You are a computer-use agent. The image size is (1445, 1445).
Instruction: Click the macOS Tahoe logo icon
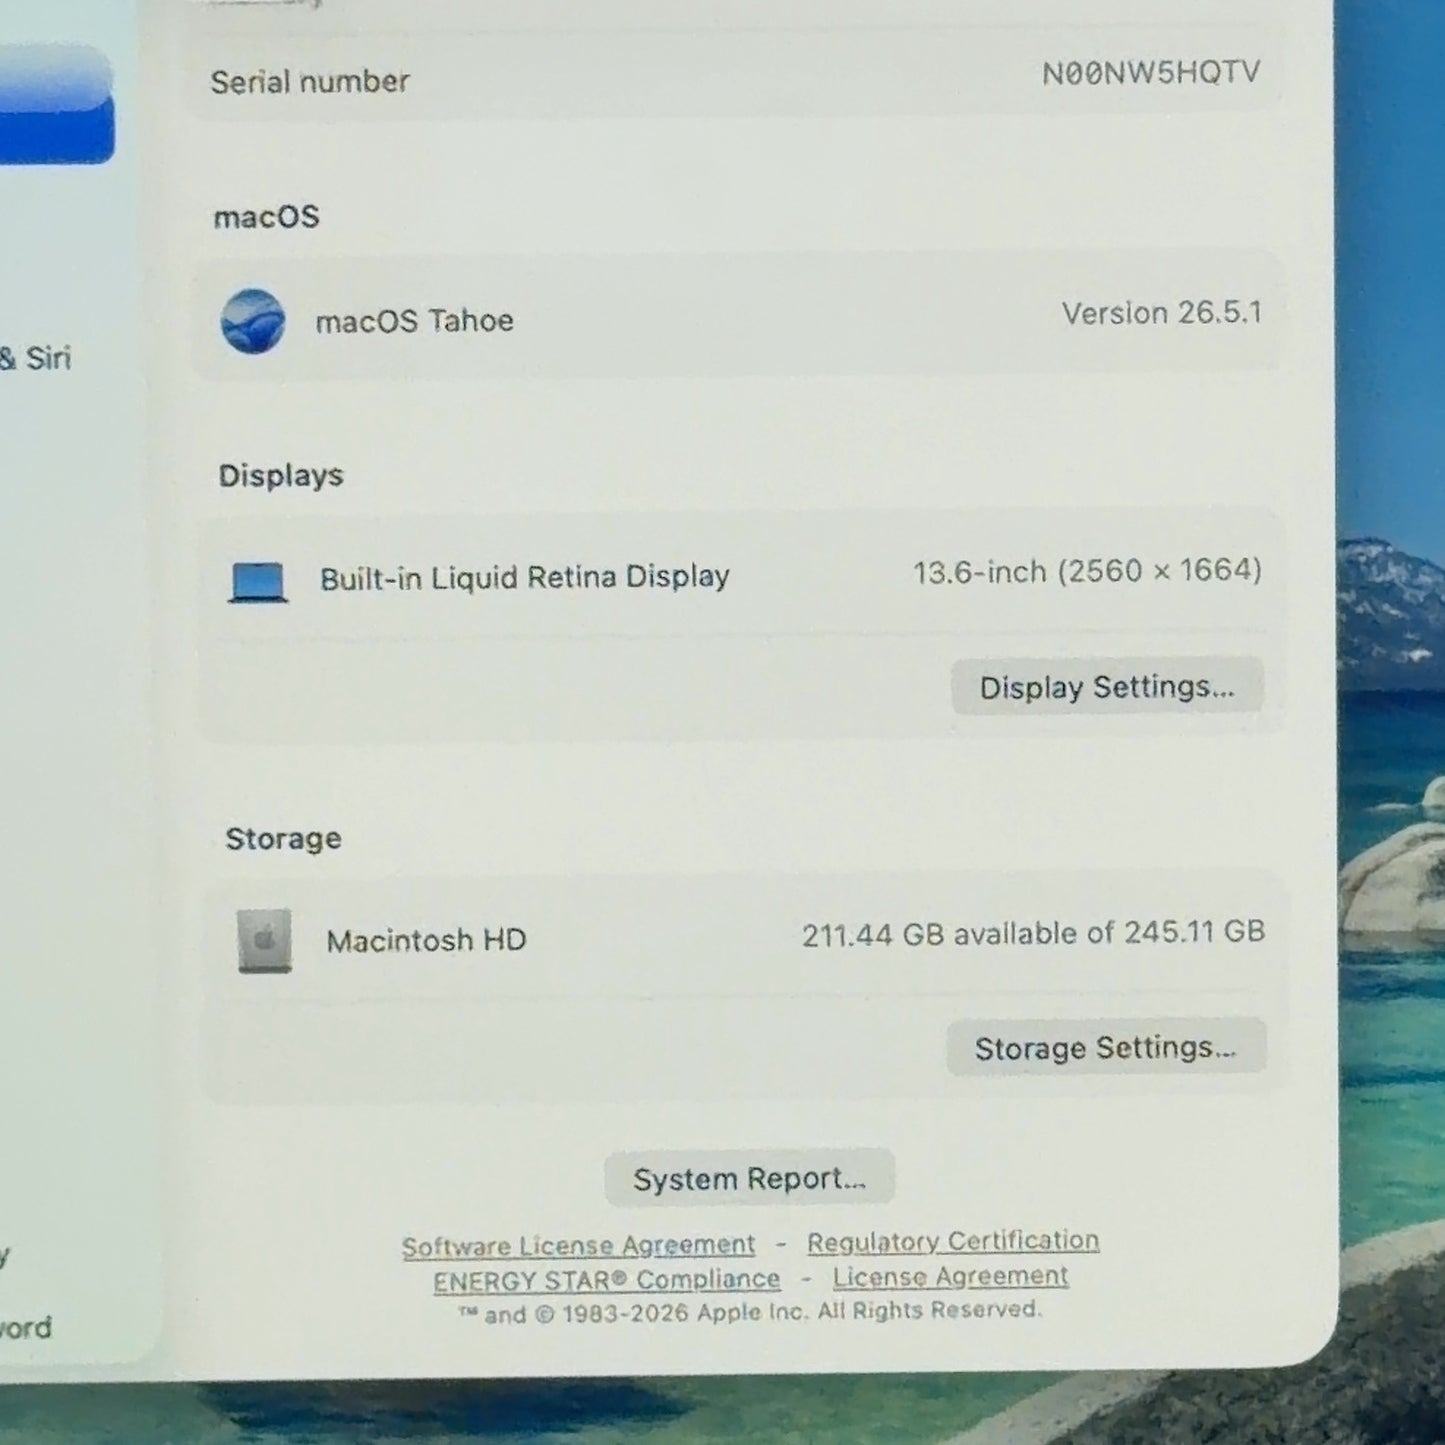click(x=253, y=321)
